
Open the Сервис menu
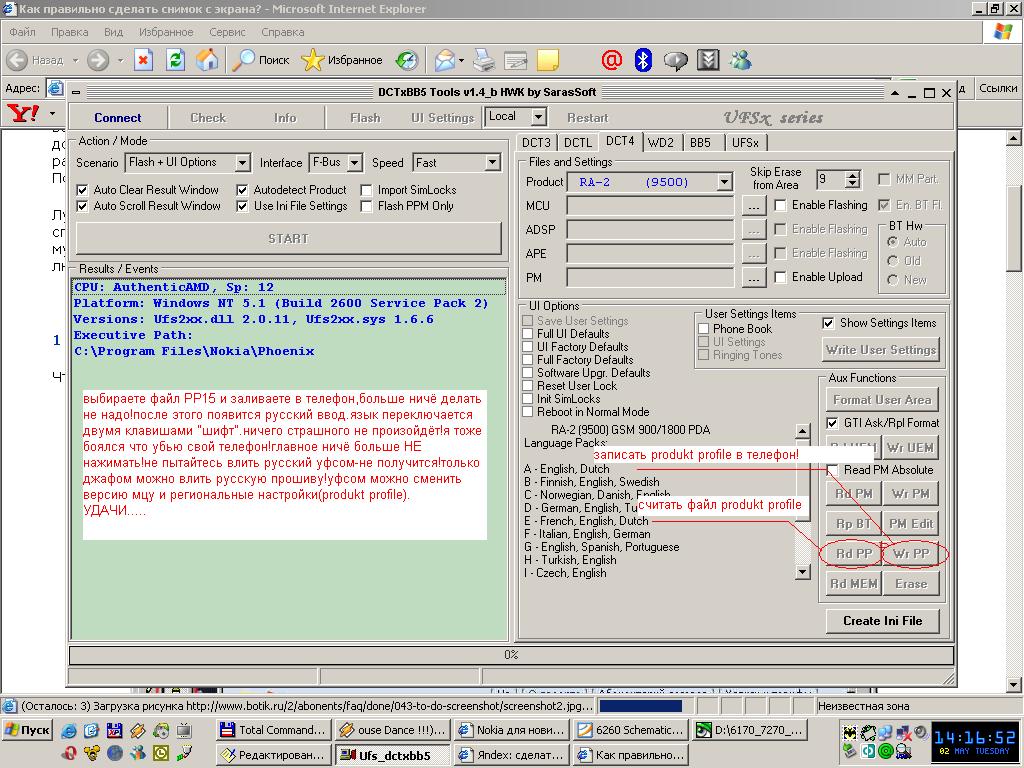point(227,32)
